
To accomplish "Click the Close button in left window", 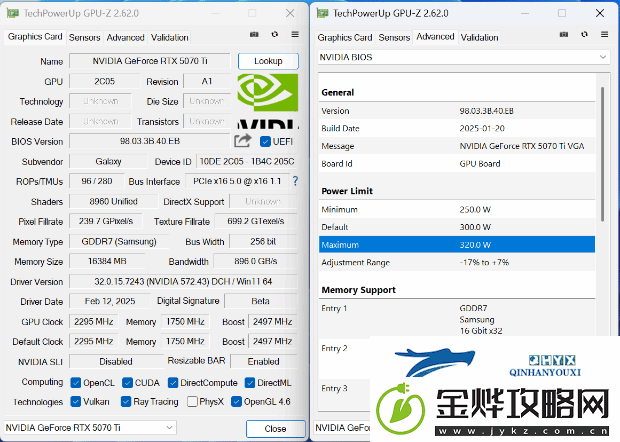I will tap(276, 429).
